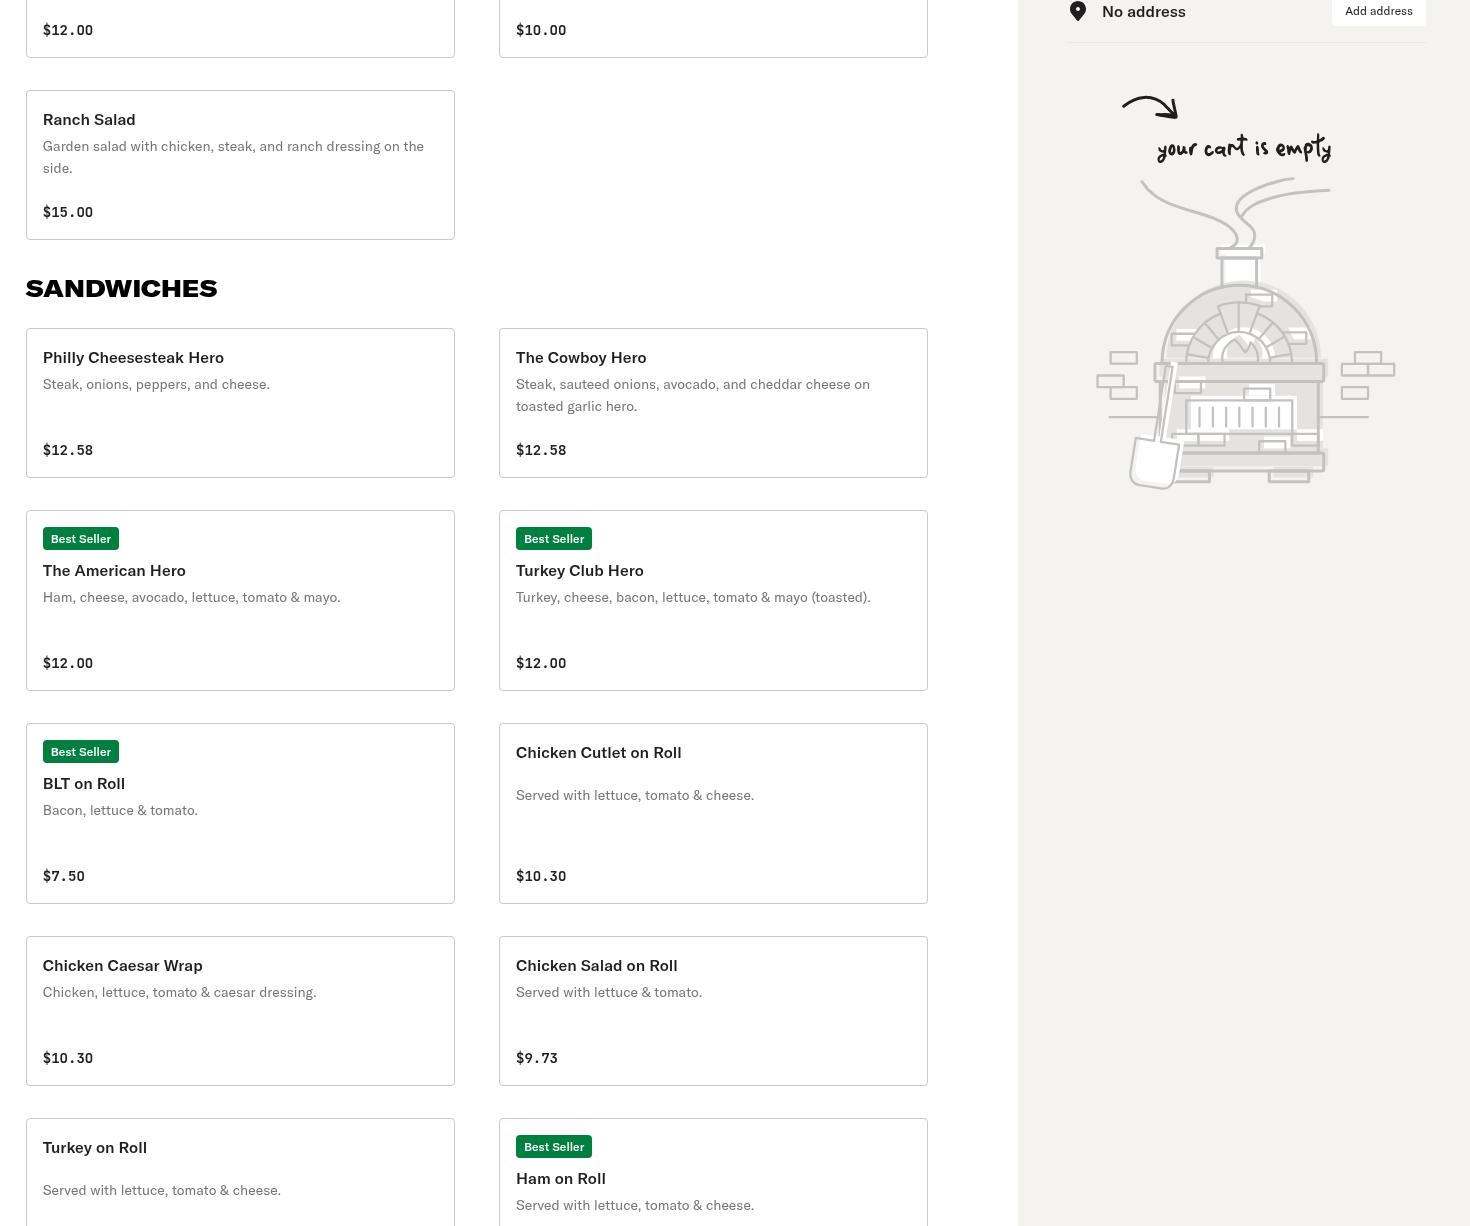Click the Best Seller badge on American Hero
1470x1226 pixels.
click(x=81, y=539)
